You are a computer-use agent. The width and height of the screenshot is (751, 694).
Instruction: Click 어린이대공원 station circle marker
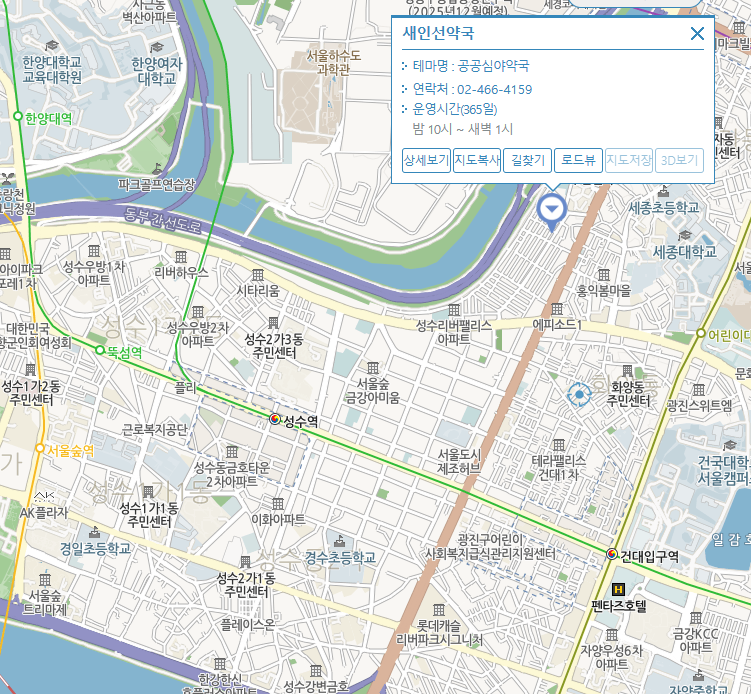701,333
